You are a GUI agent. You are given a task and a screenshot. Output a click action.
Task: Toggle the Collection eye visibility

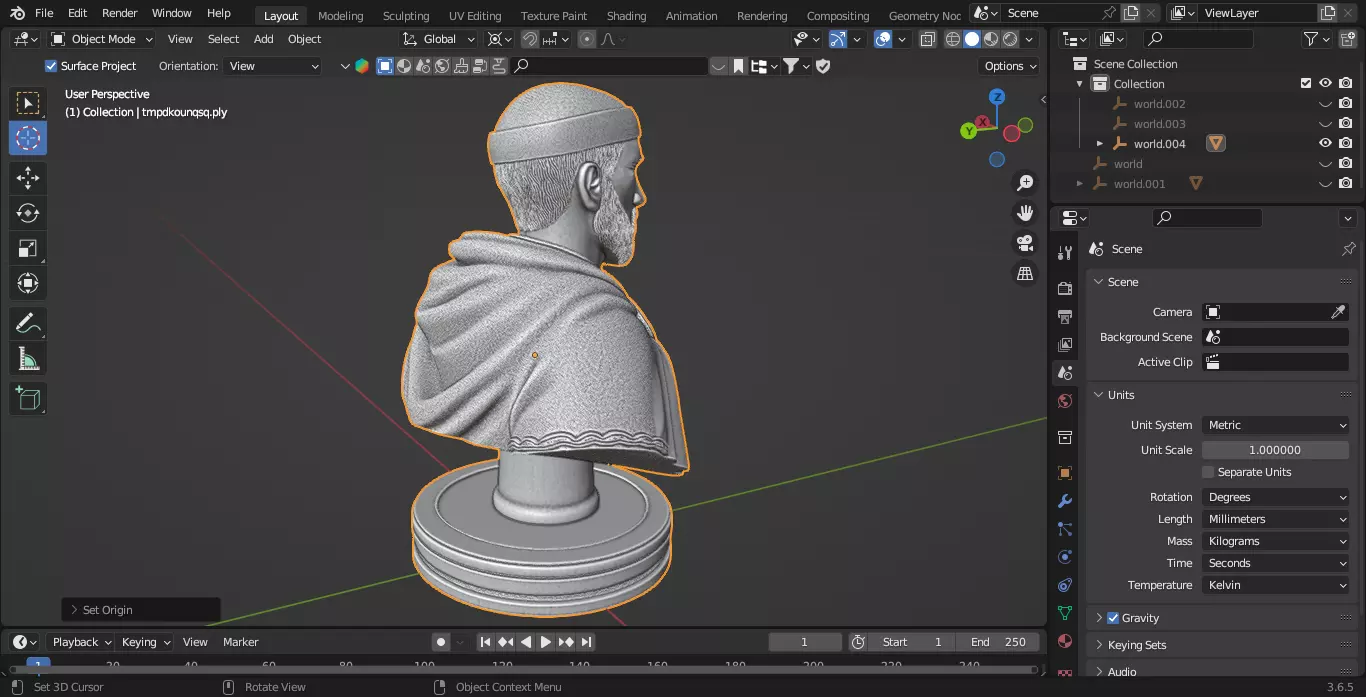click(1325, 84)
